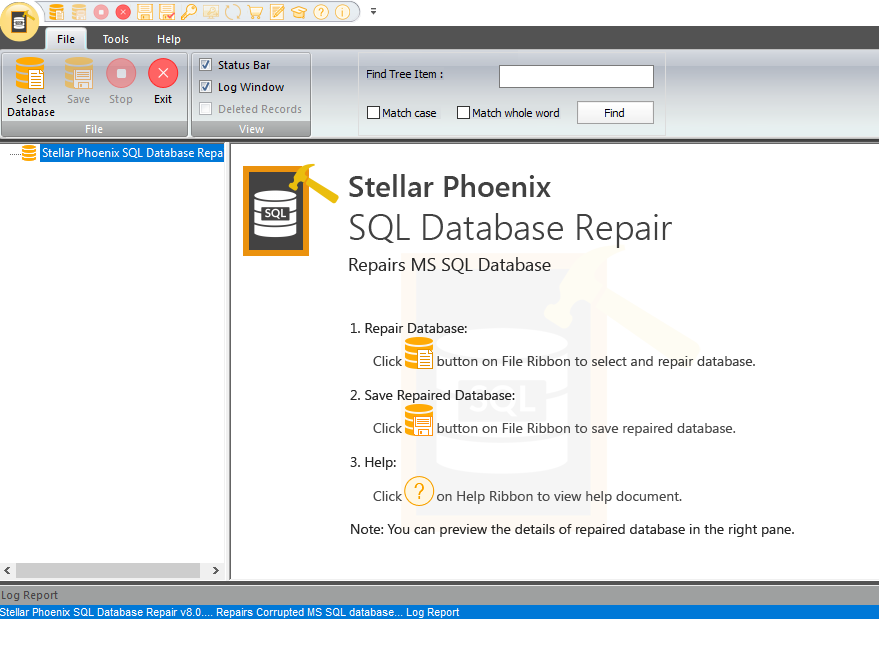Enable the Match whole word checkbox
The width and height of the screenshot is (879, 658).
coord(464,113)
